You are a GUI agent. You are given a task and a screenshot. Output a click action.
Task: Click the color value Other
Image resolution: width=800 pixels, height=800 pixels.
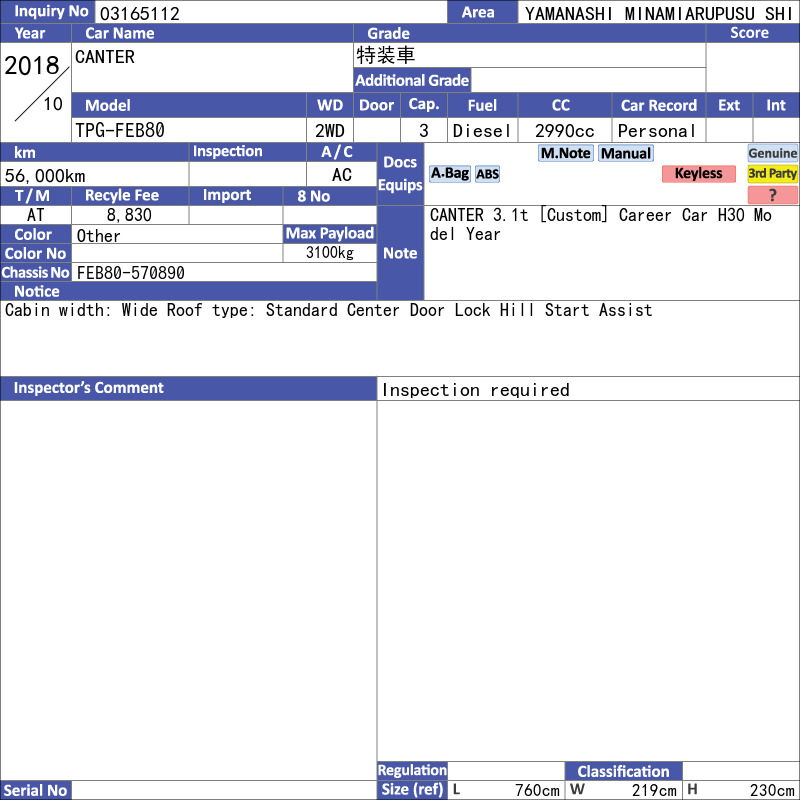[x=98, y=236]
